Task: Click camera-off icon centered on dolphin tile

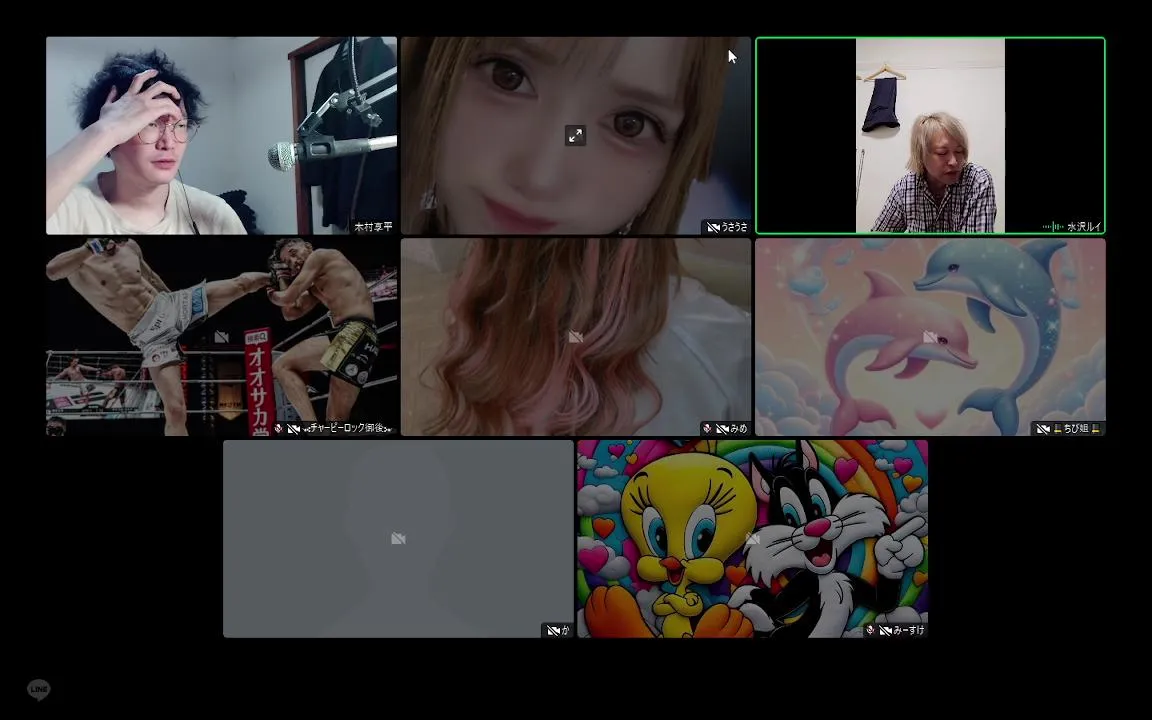Action: coord(929,337)
